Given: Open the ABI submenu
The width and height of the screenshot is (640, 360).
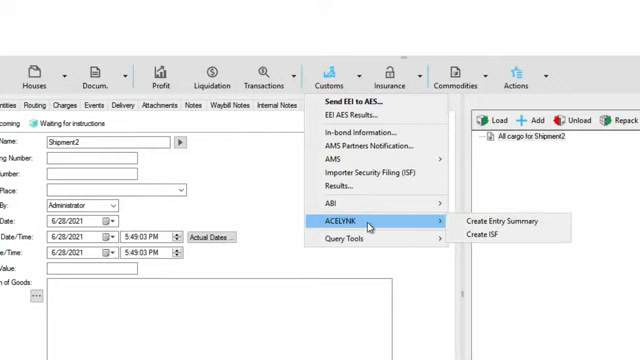Looking at the screenshot, I should tap(376, 203).
